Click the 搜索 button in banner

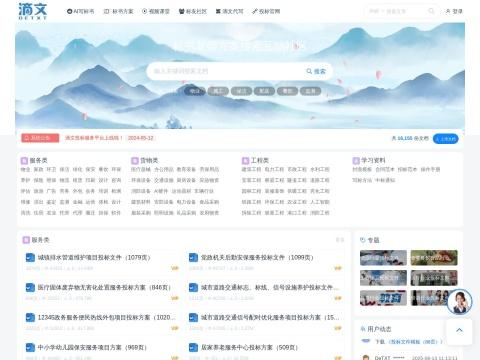pos(316,71)
